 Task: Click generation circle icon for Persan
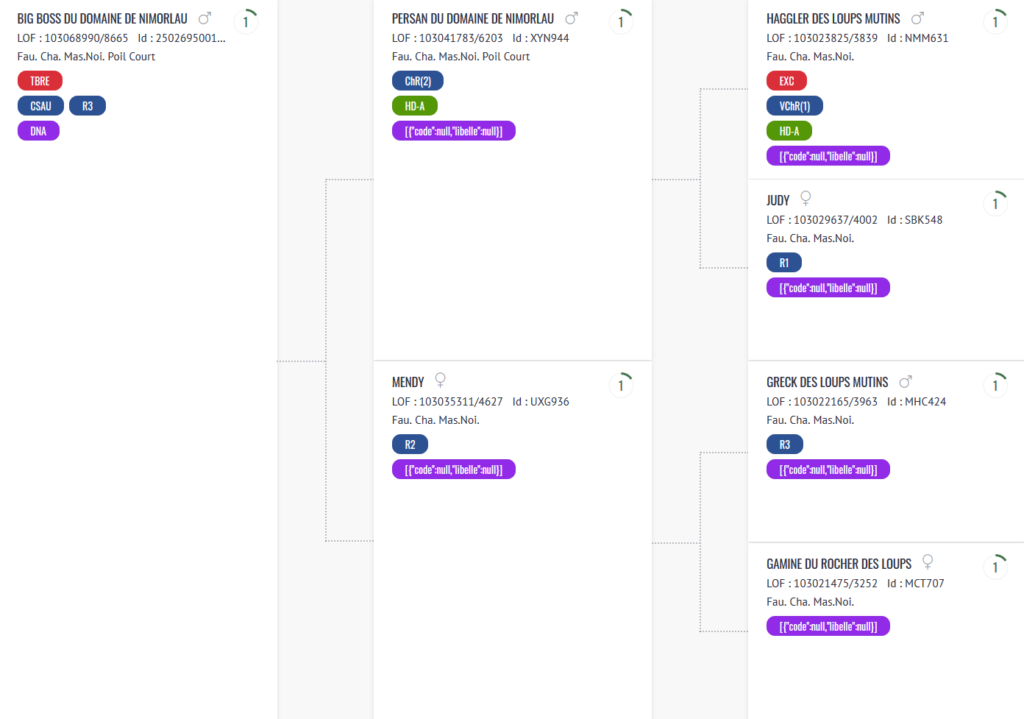[x=621, y=22]
